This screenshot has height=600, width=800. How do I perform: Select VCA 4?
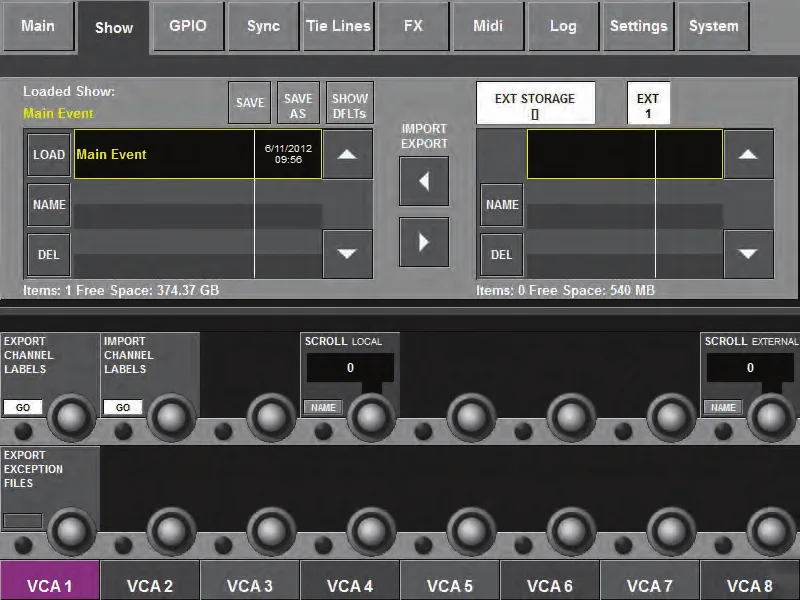point(349,580)
